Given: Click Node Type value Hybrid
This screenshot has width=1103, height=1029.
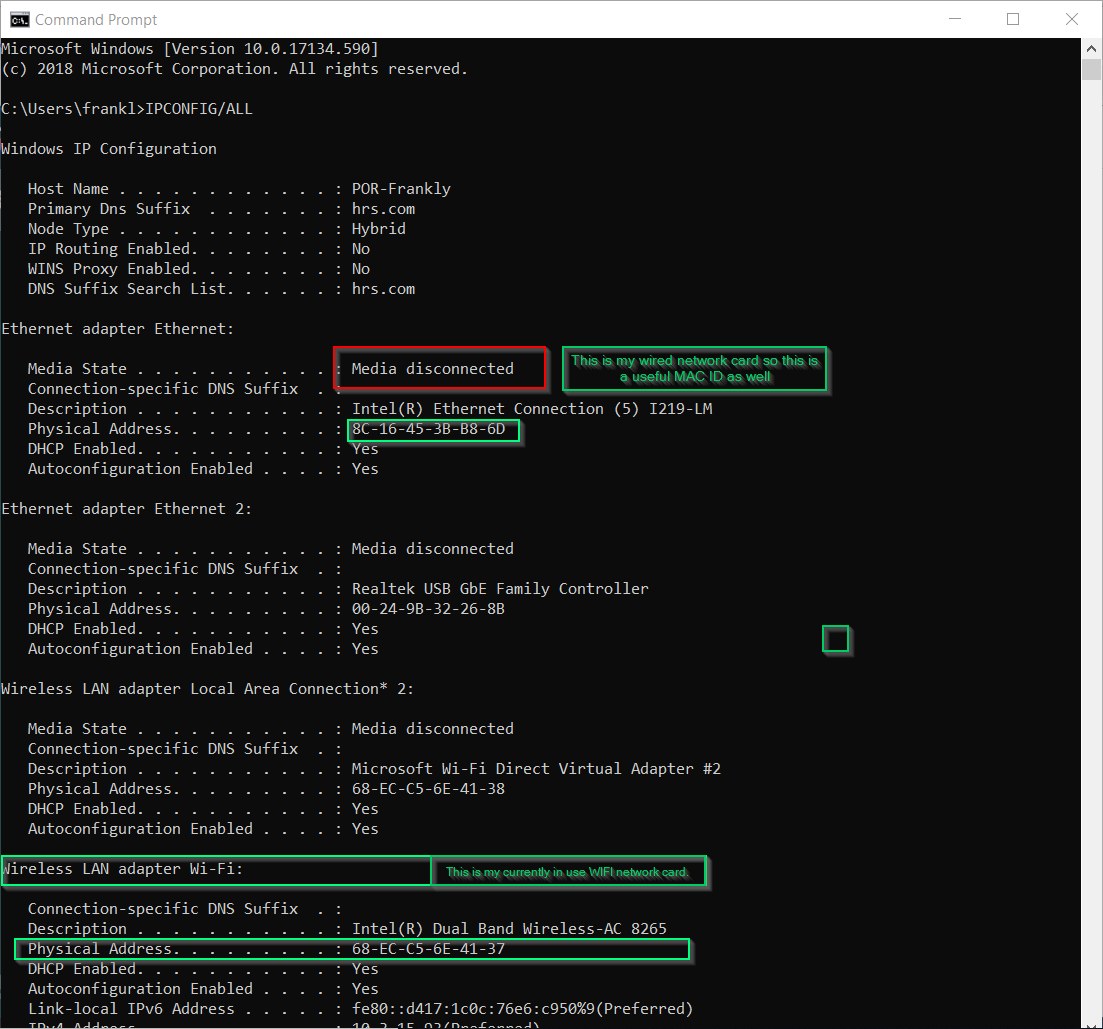Looking at the screenshot, I should 378,229.
